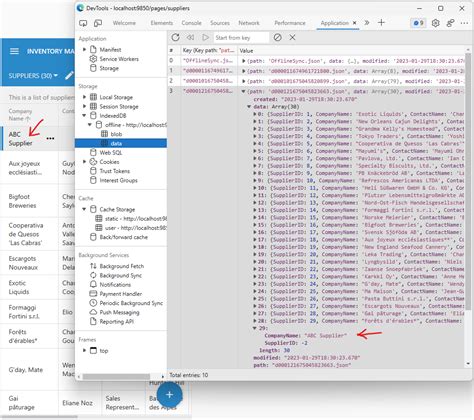
Task: Collapse the offline database node
Action: 90,125
